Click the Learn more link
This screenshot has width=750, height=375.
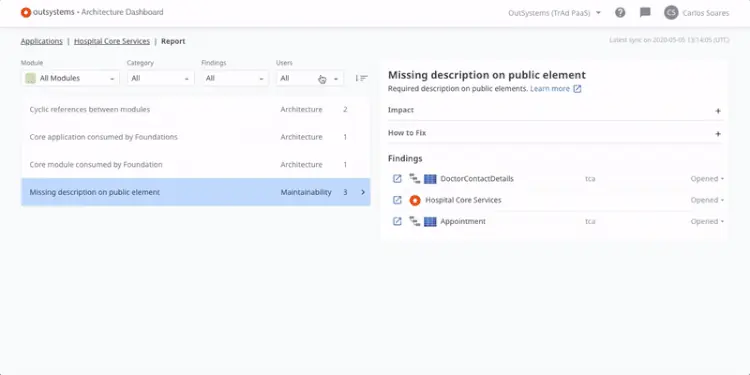pyautogui.click(x=550, y=88)
